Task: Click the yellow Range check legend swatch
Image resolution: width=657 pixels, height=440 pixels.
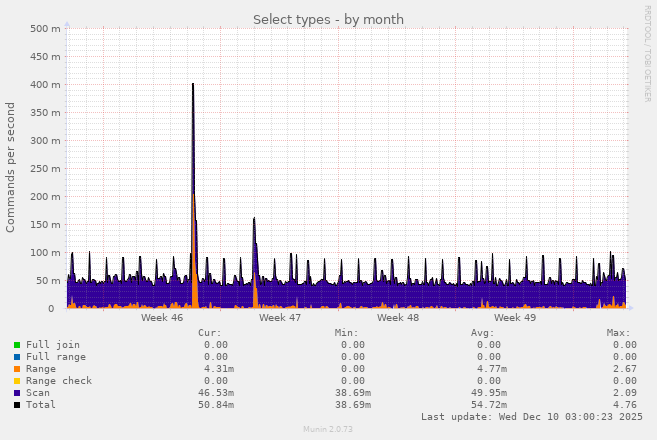Action: click(x=17, y=381)
